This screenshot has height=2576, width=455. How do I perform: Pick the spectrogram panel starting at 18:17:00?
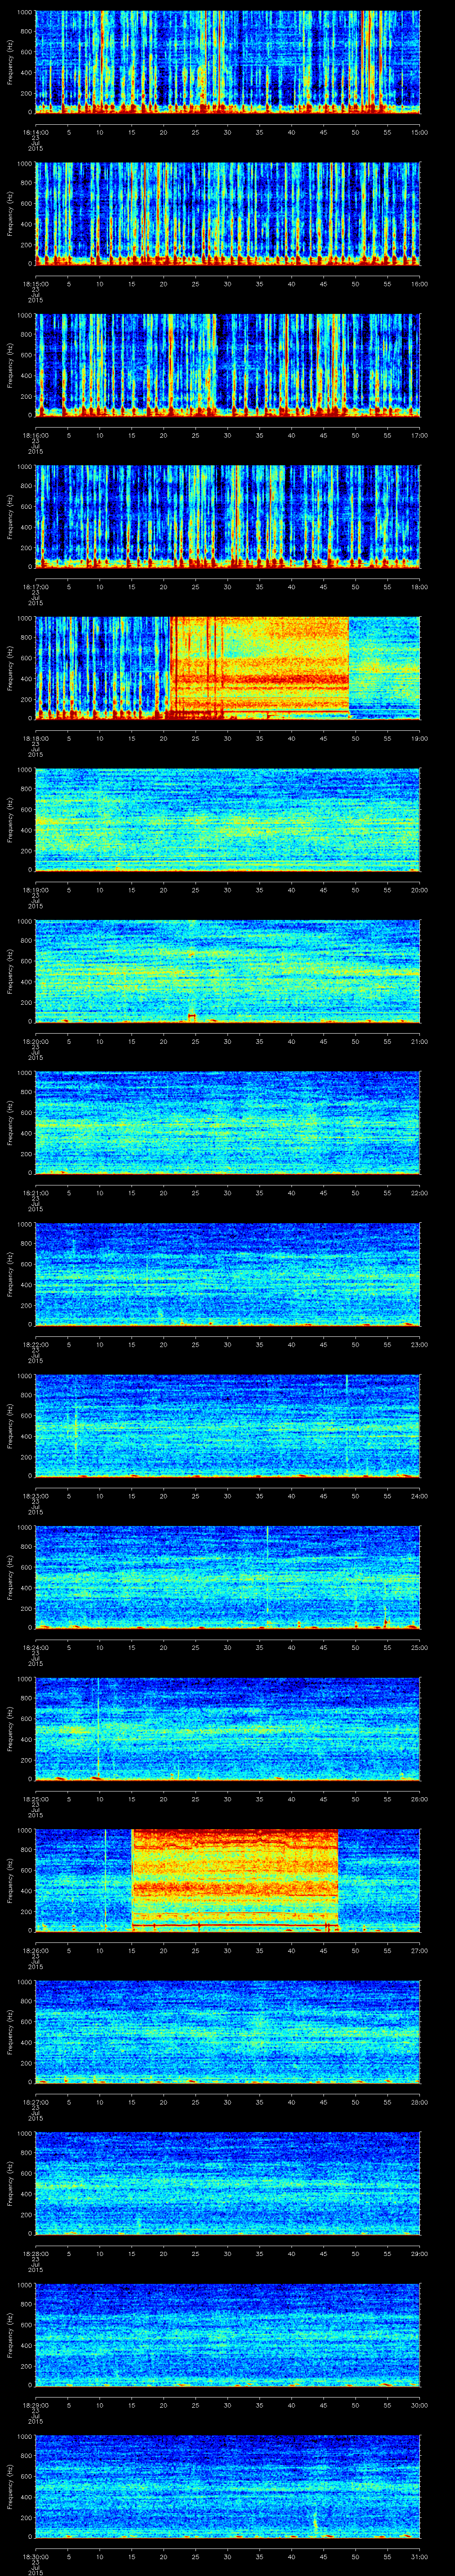click(228, 516)
